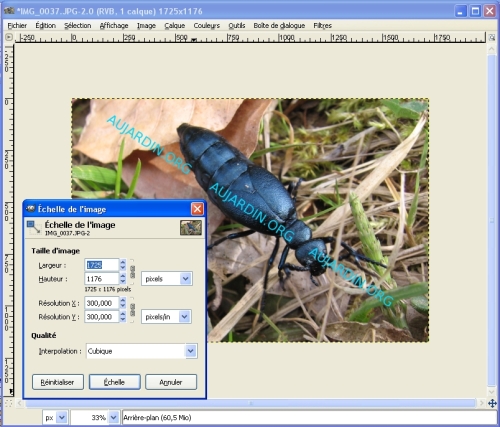
Task: Increase Largeur value with up arrow
Action: coord(123,262)
